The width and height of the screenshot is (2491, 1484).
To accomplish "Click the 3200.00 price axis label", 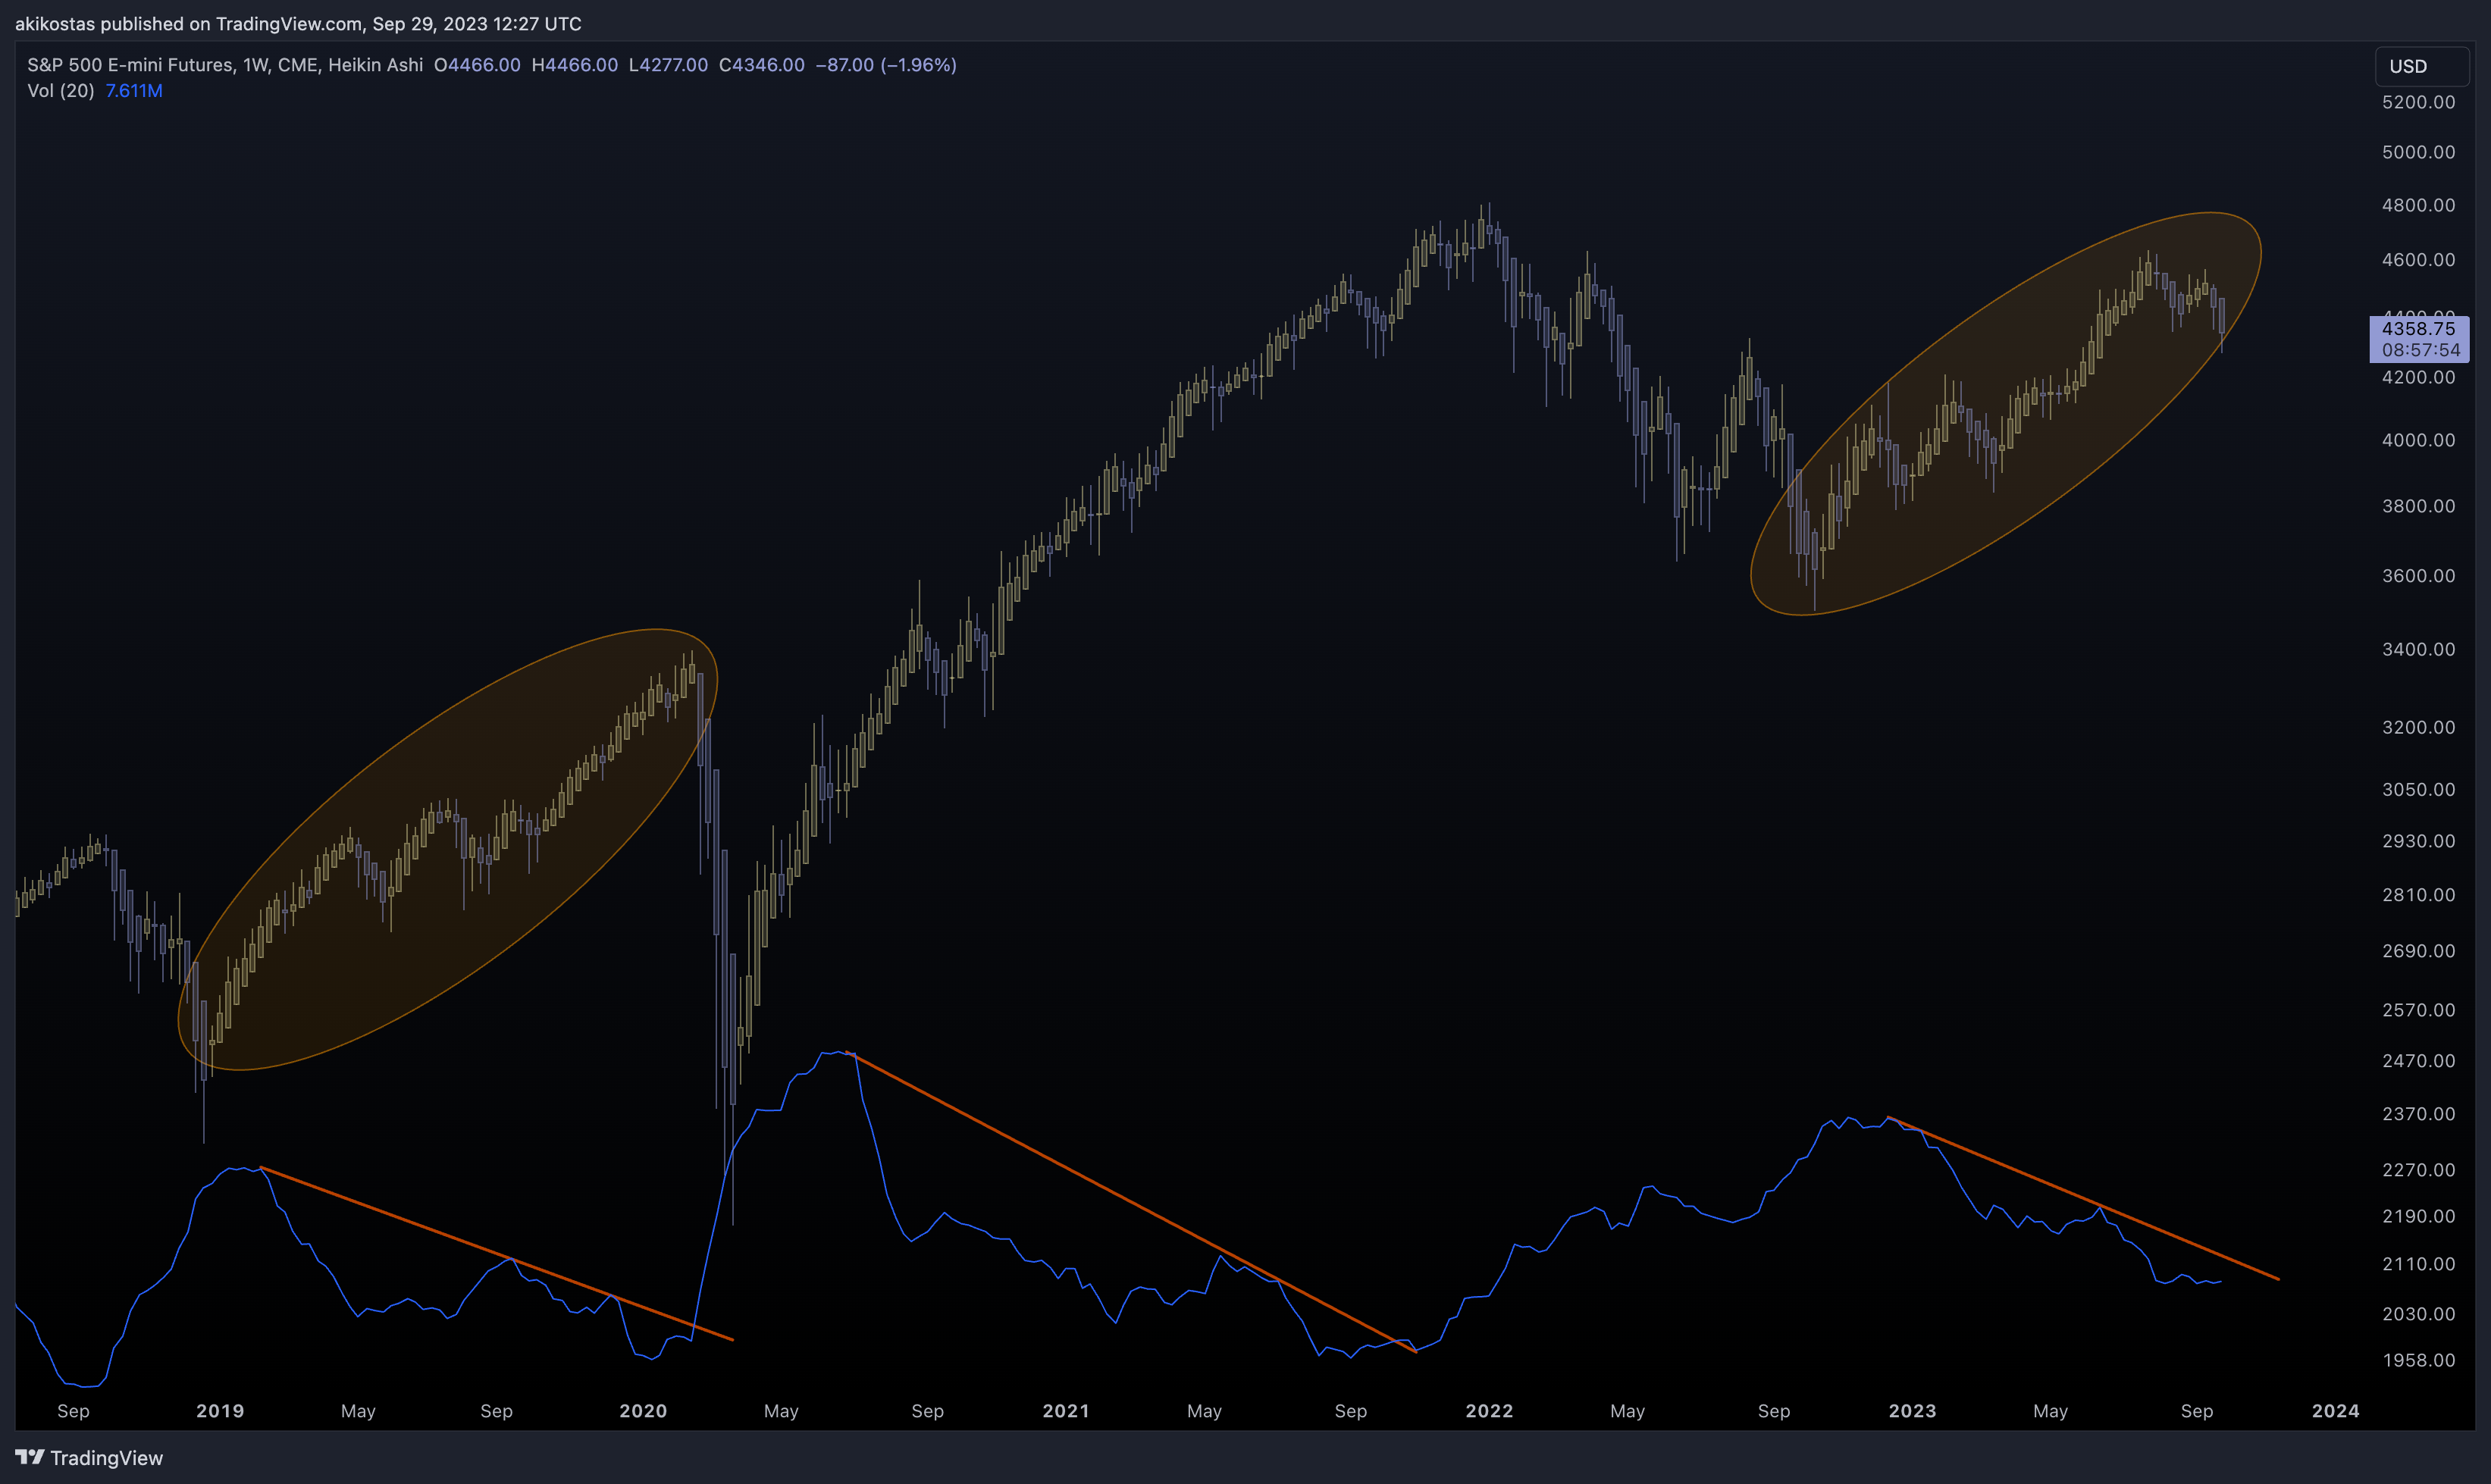I will [x=2418, y=728].
